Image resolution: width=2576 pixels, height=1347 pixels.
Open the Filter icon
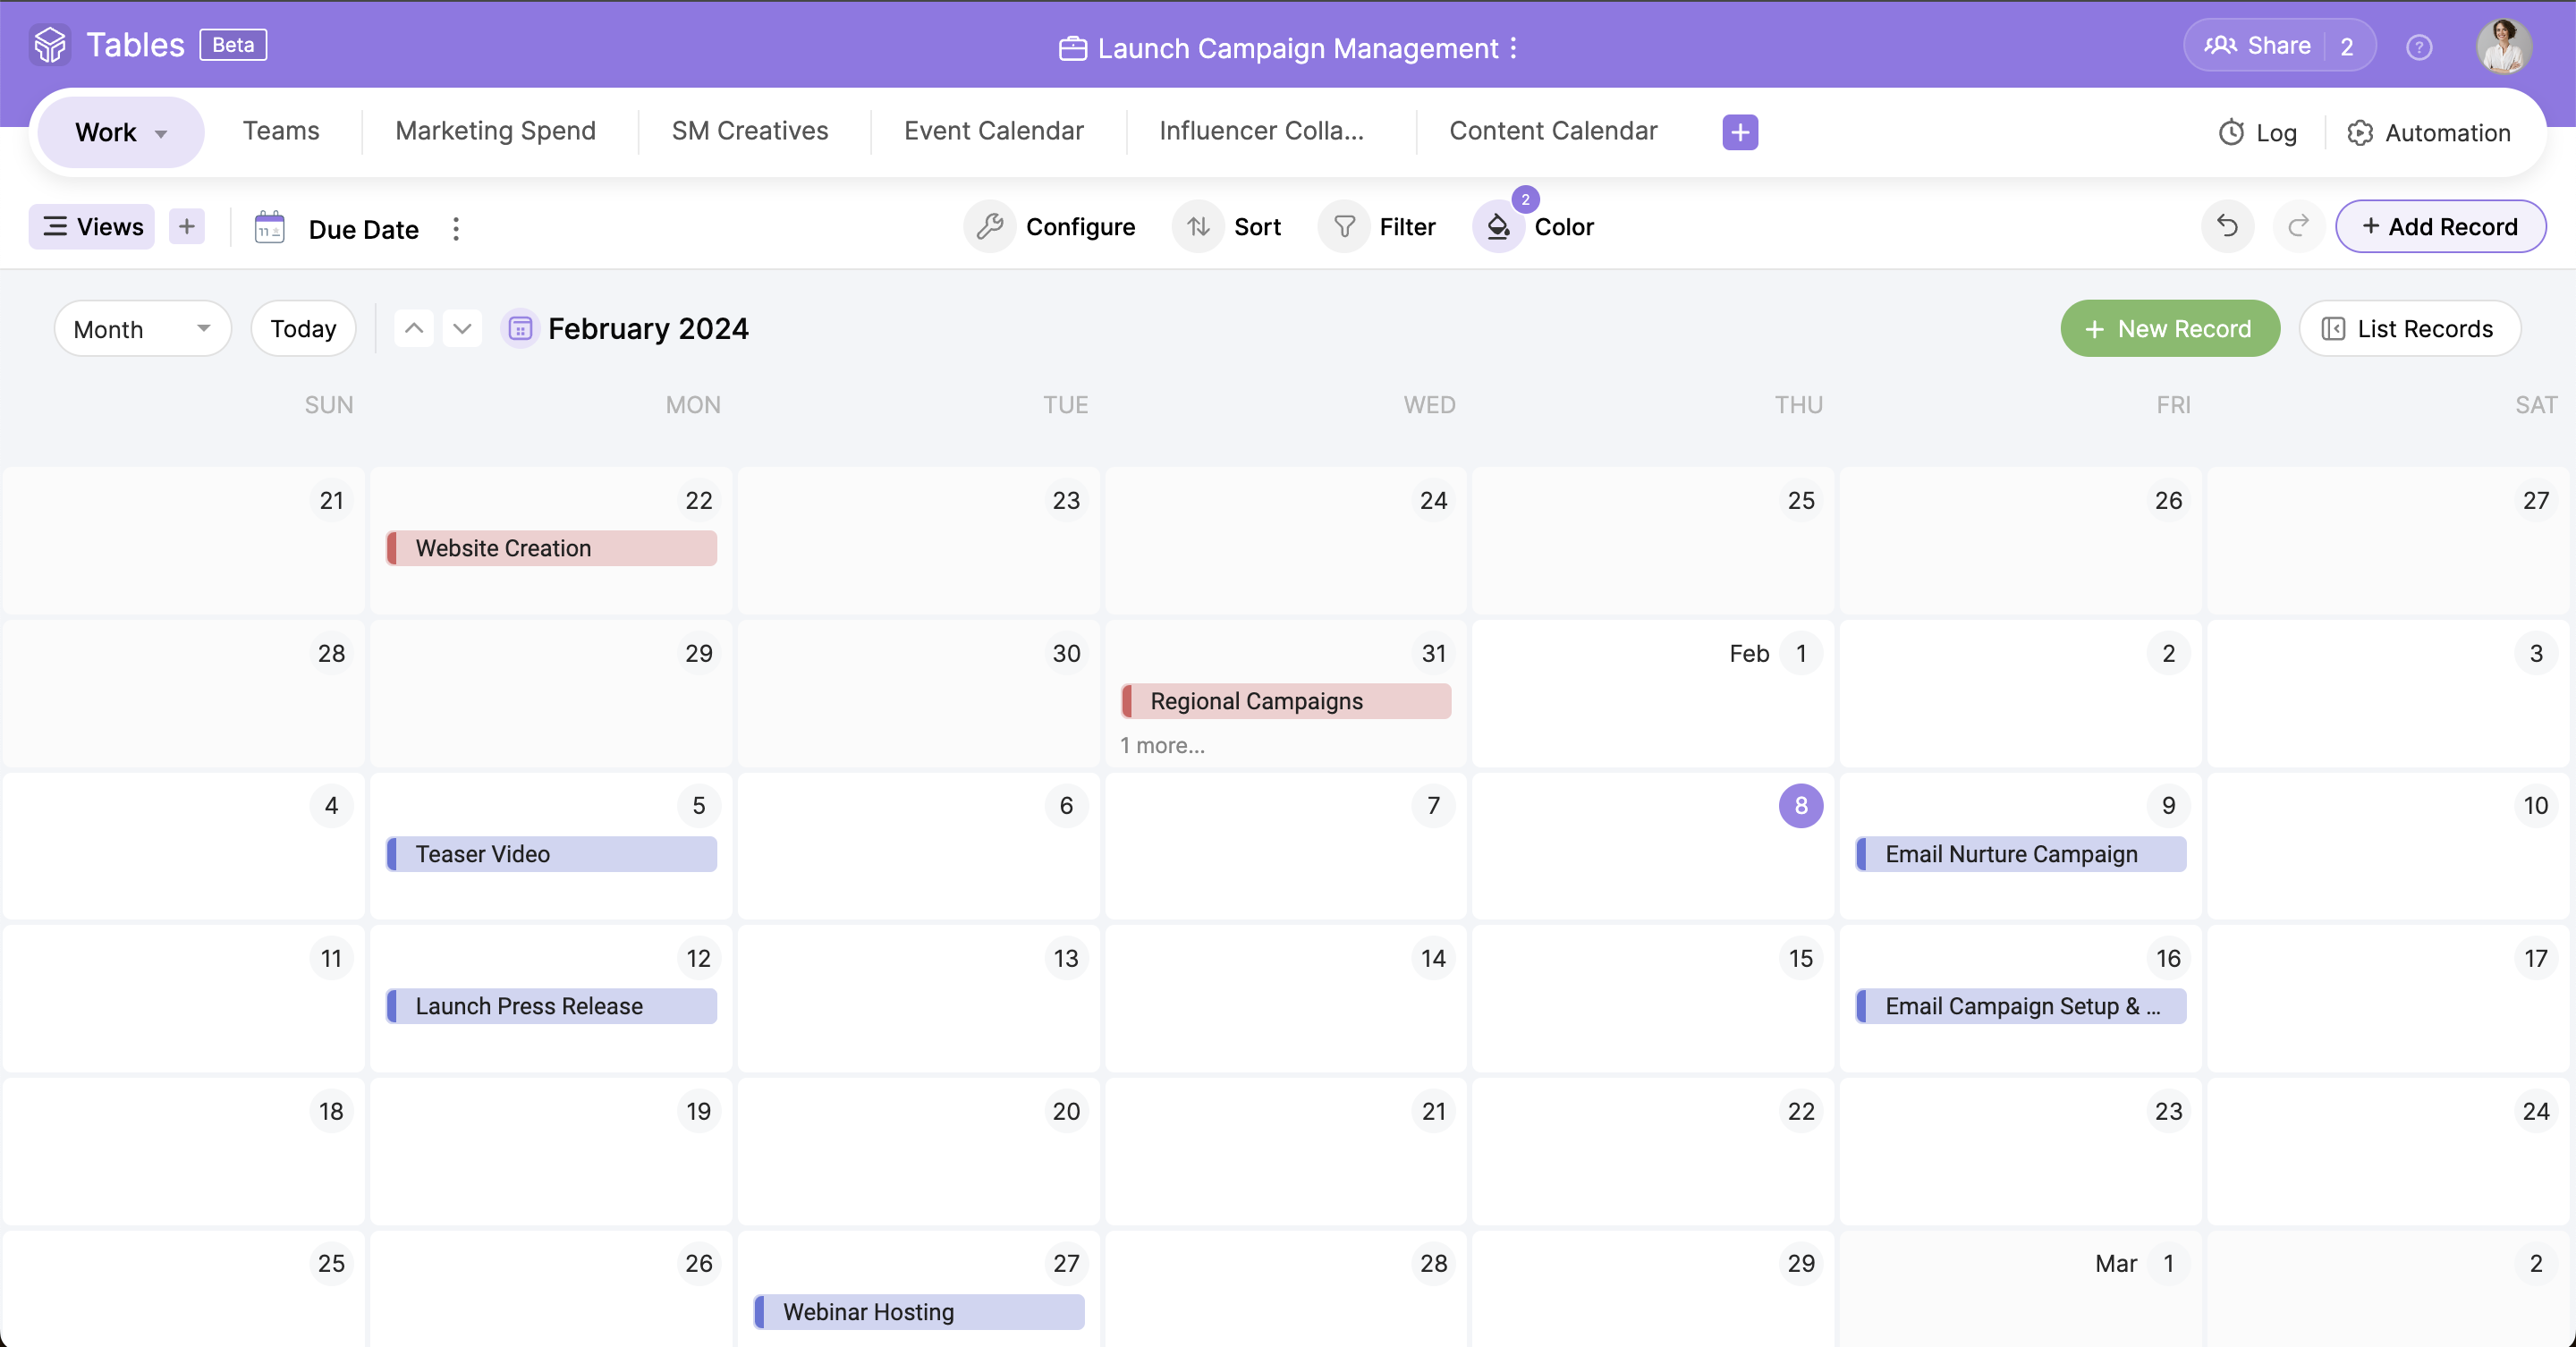coord(1344,226)
